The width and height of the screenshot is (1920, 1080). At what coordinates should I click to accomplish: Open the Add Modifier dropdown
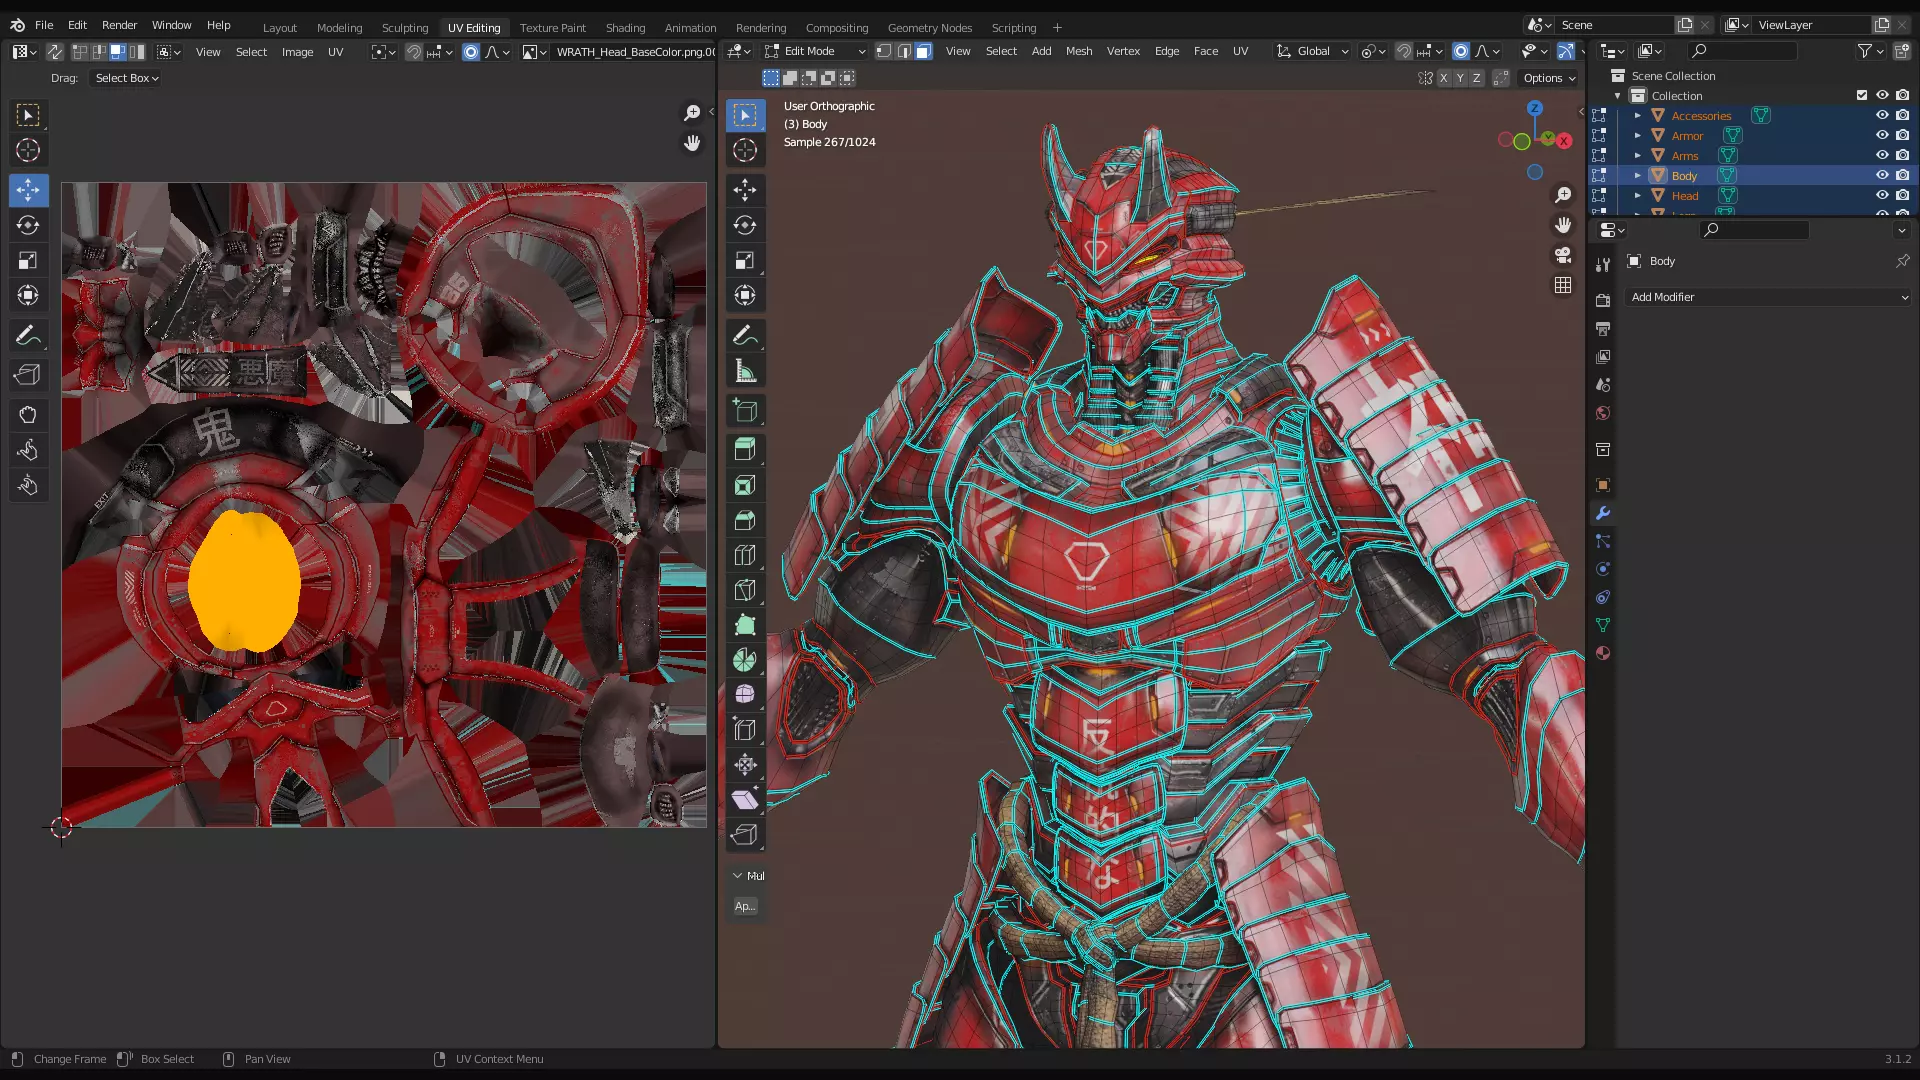[1768, 297]
